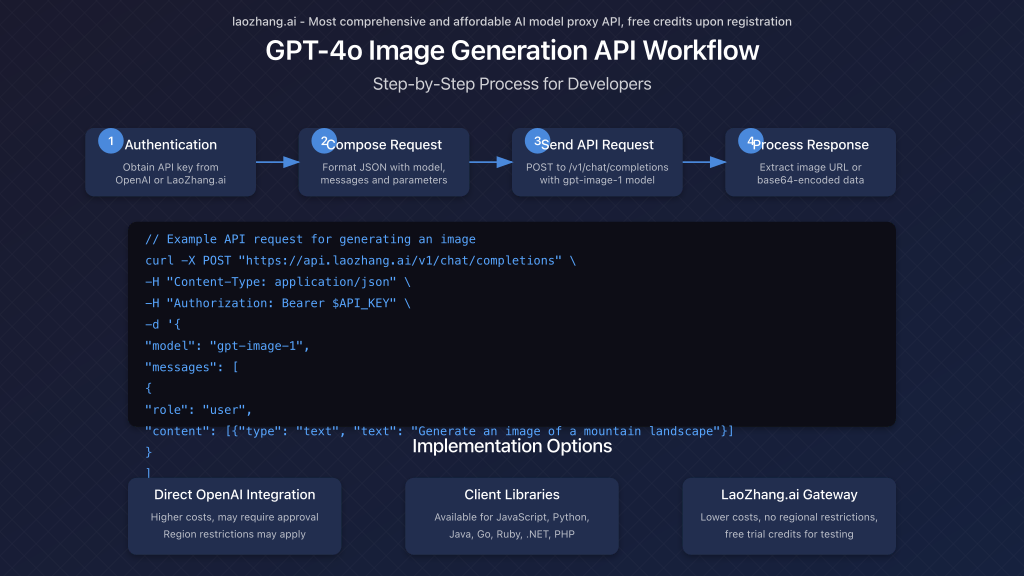Click the Process Response step card
The image size is (1024, 576).
point(810,162)
